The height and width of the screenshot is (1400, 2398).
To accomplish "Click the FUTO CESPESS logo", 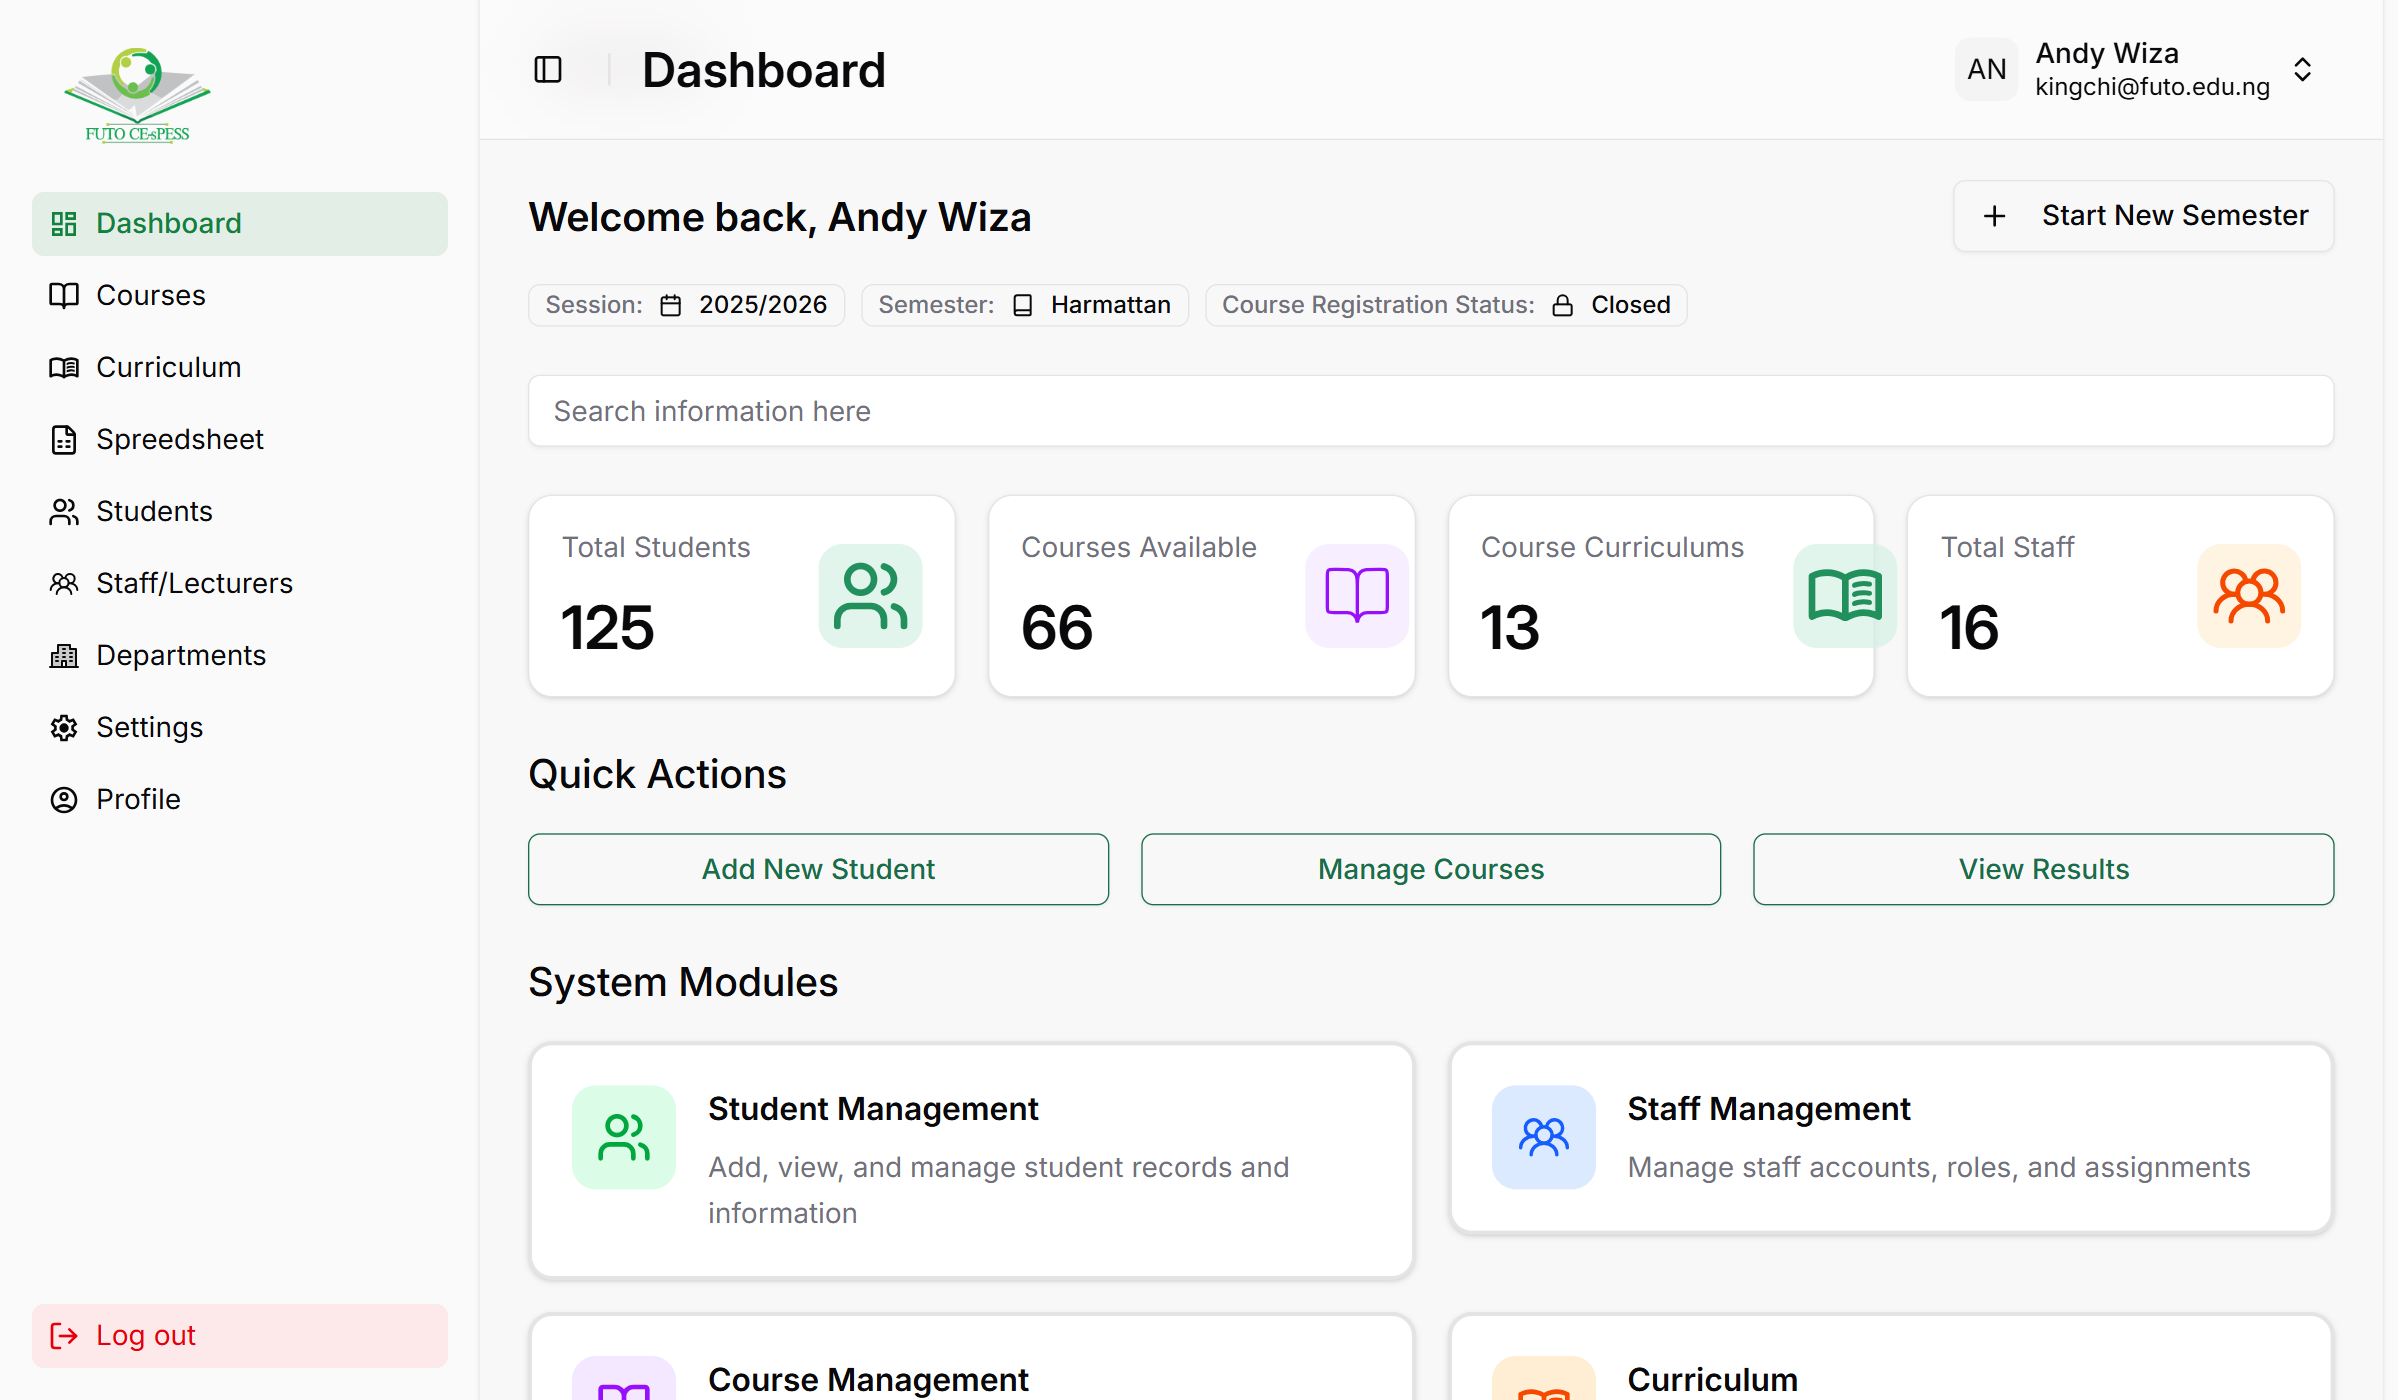I will (137, 93).
